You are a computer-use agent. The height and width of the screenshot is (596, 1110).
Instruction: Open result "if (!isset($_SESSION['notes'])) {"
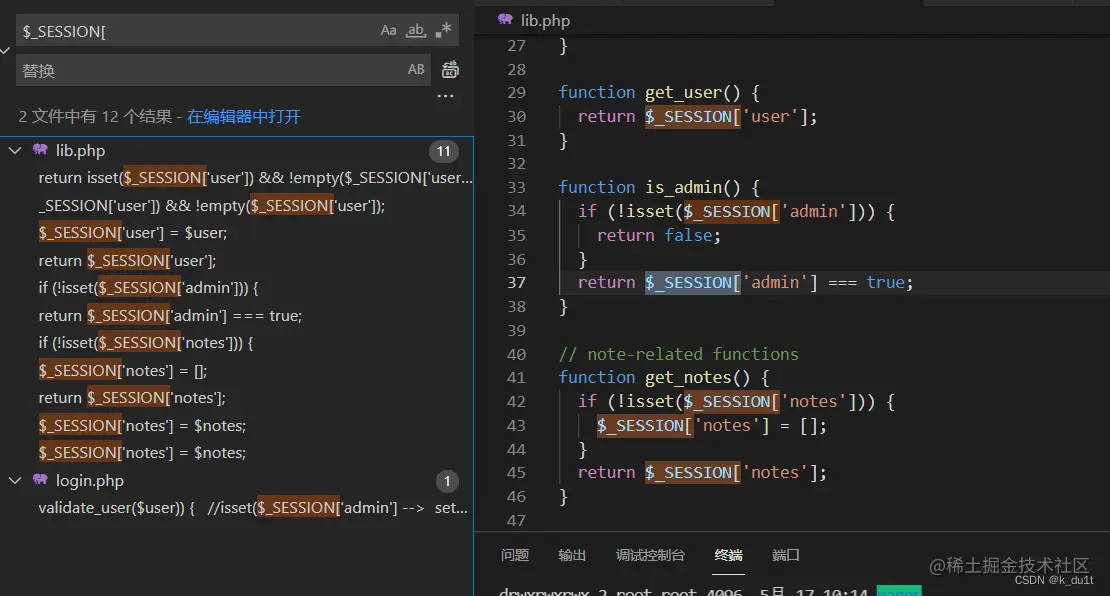(x=145, y=343)
